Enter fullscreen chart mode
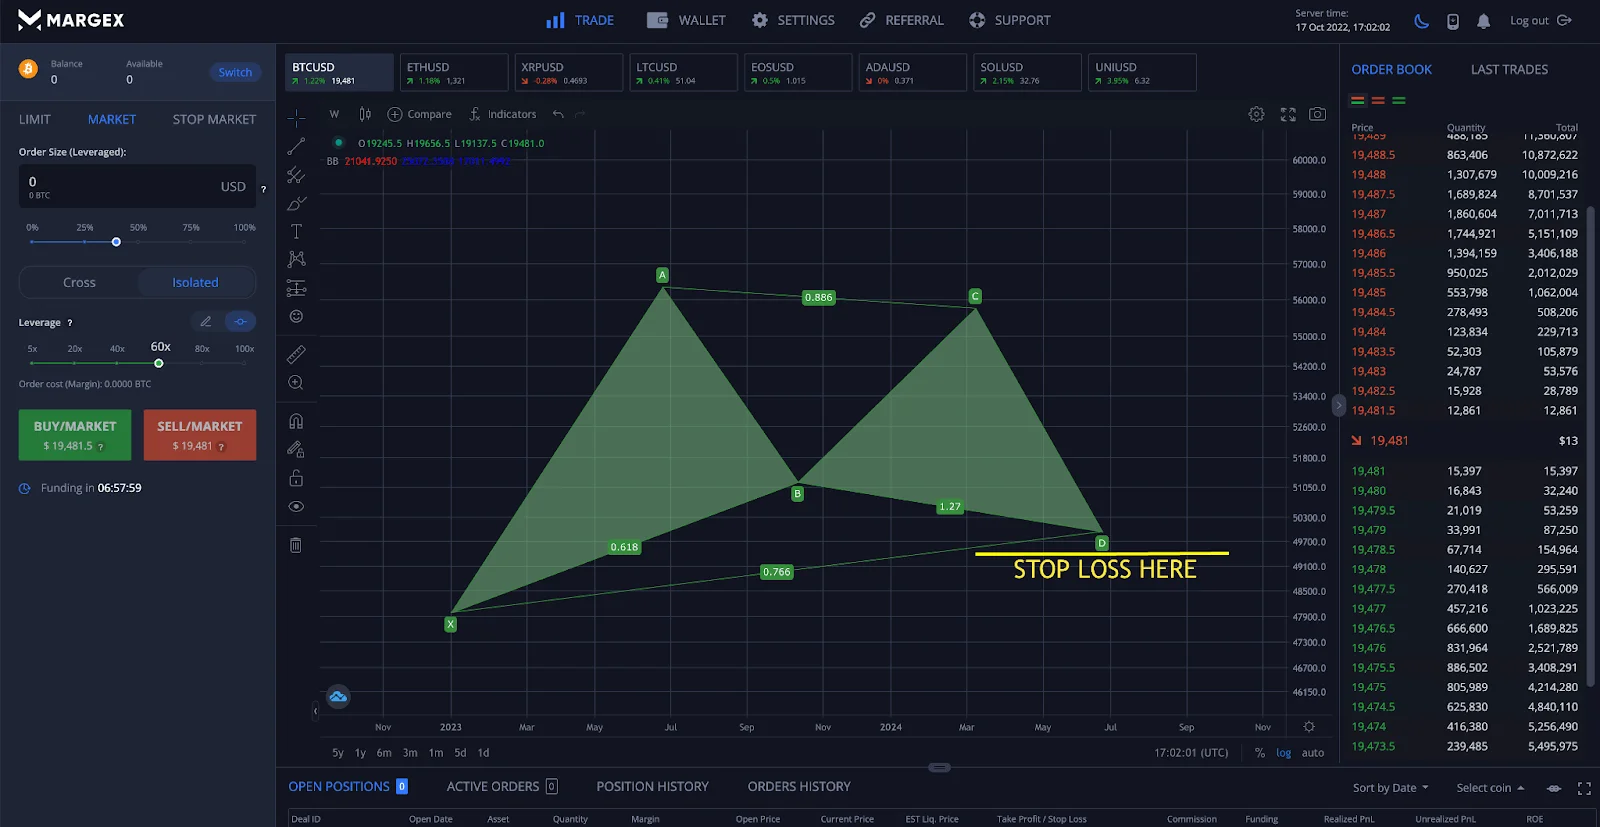Viewport: 1600px width, 827px height. [1288, 114]
